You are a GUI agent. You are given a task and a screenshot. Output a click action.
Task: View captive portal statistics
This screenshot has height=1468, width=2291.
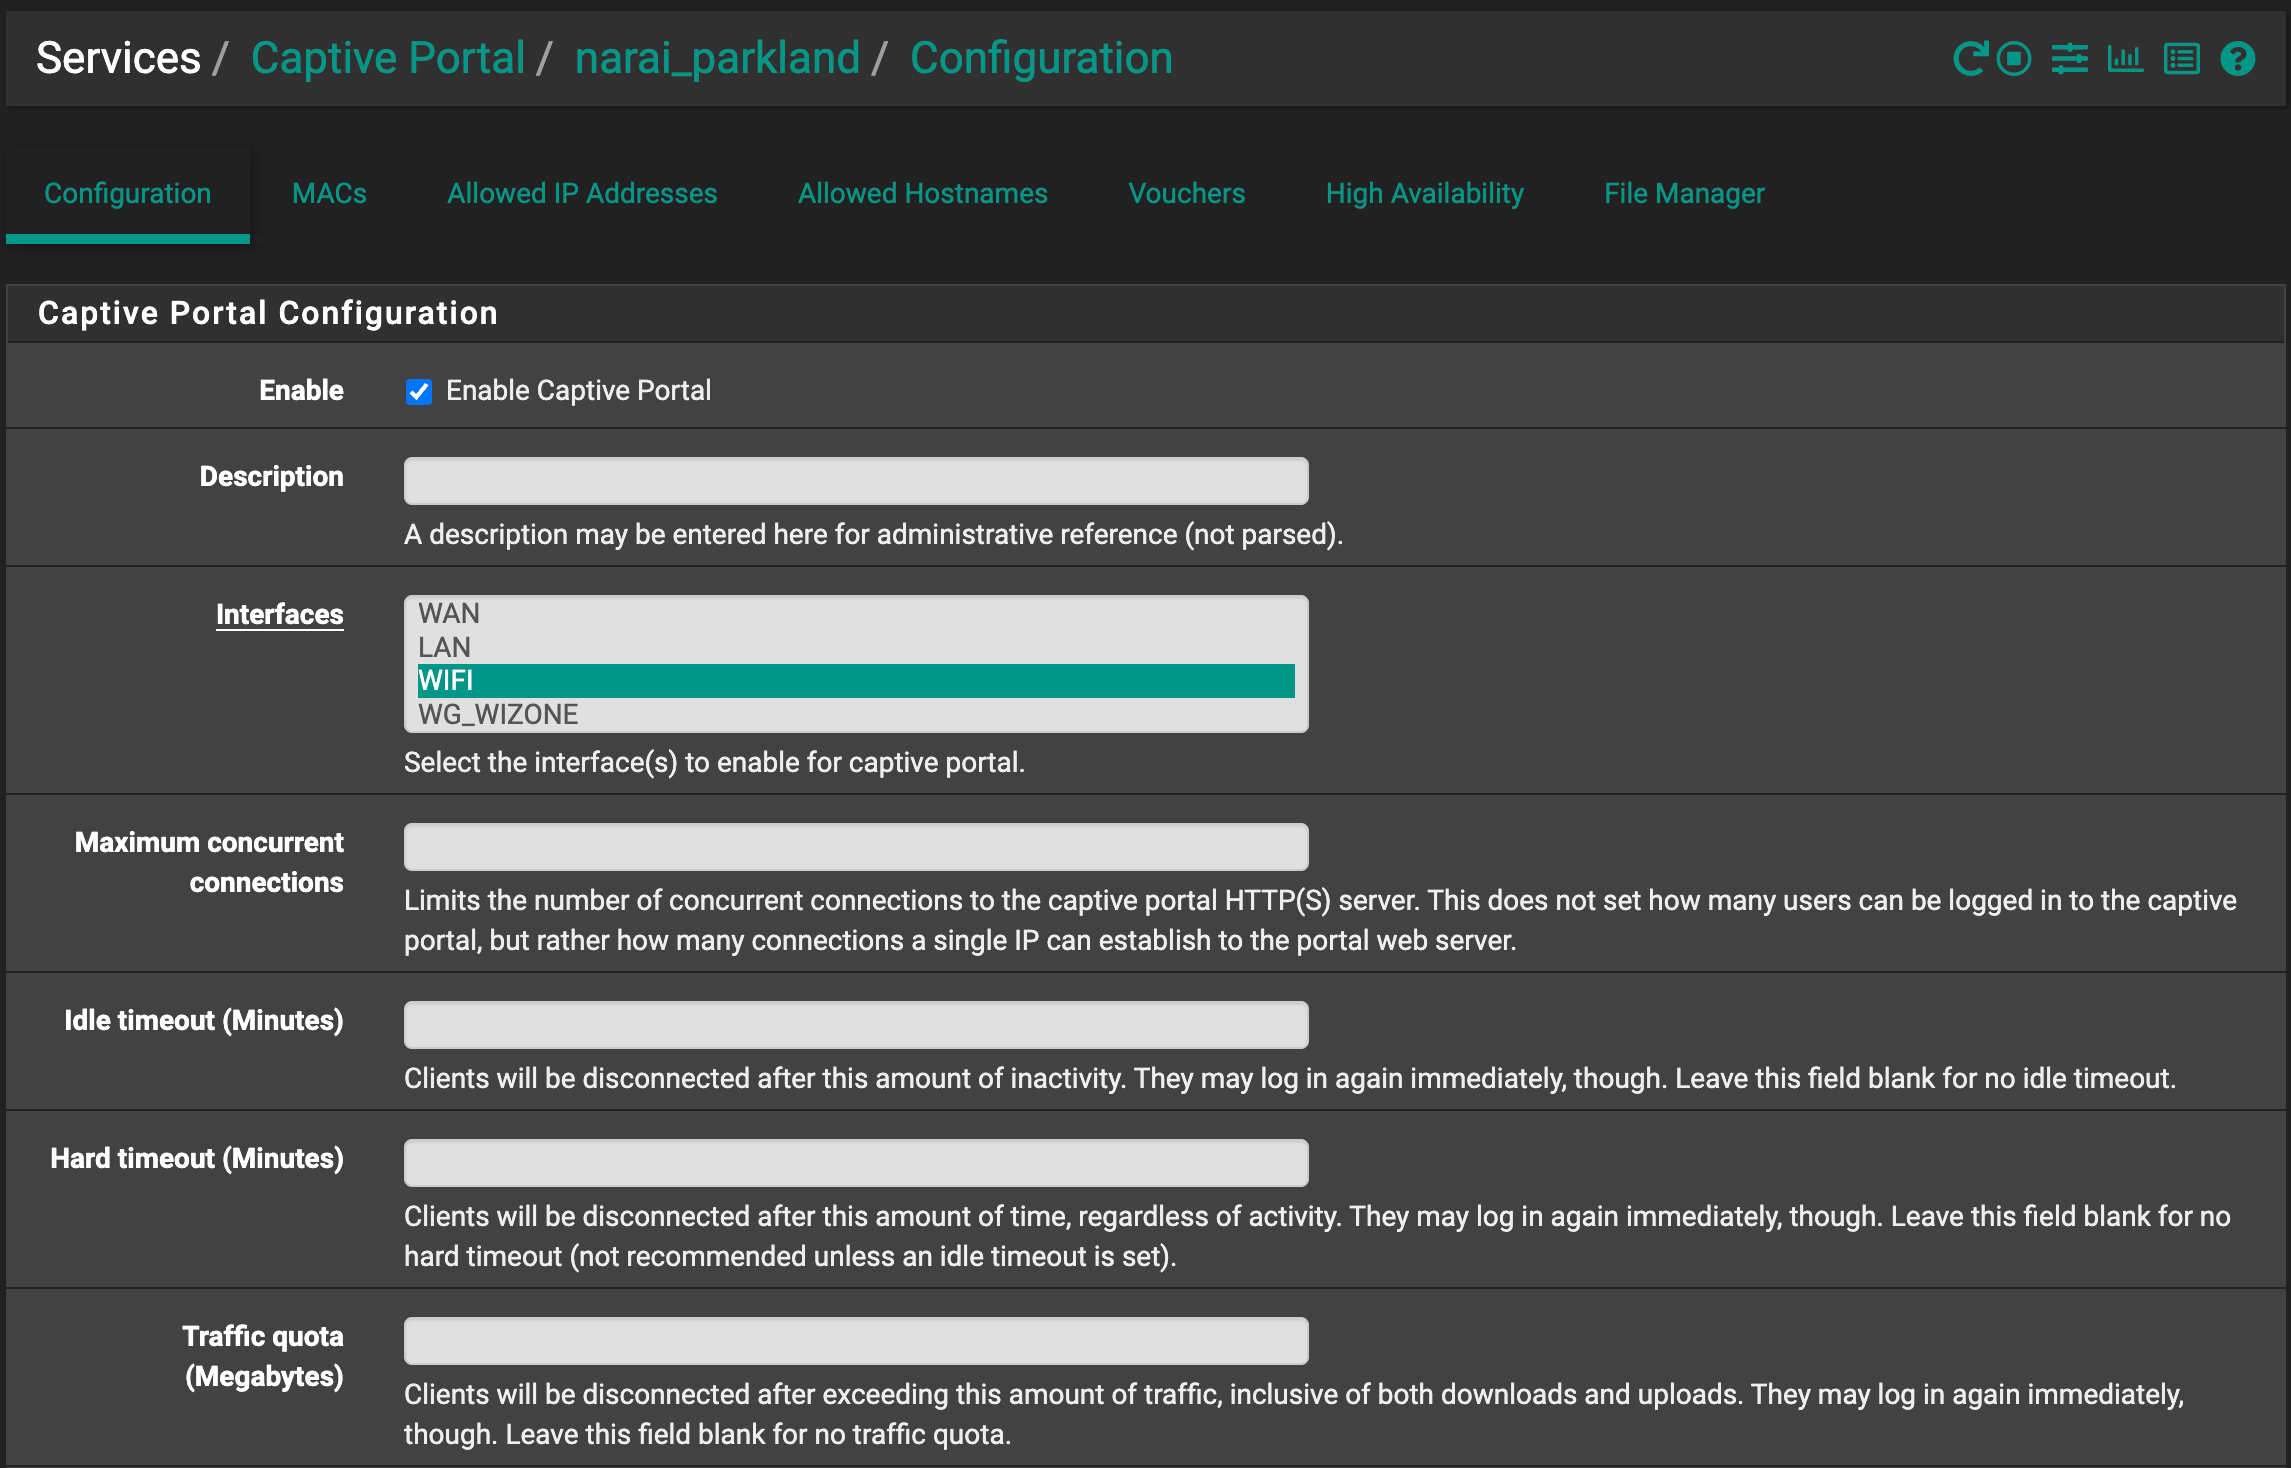tap(2125, 58)
